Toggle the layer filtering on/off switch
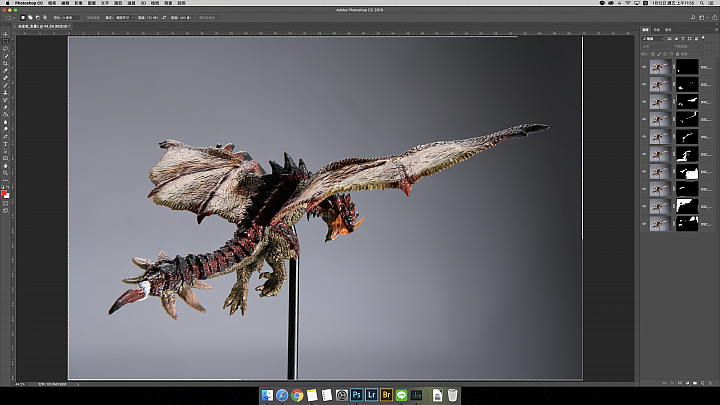Viewport: 720px width, 405px height. [703, 38]
